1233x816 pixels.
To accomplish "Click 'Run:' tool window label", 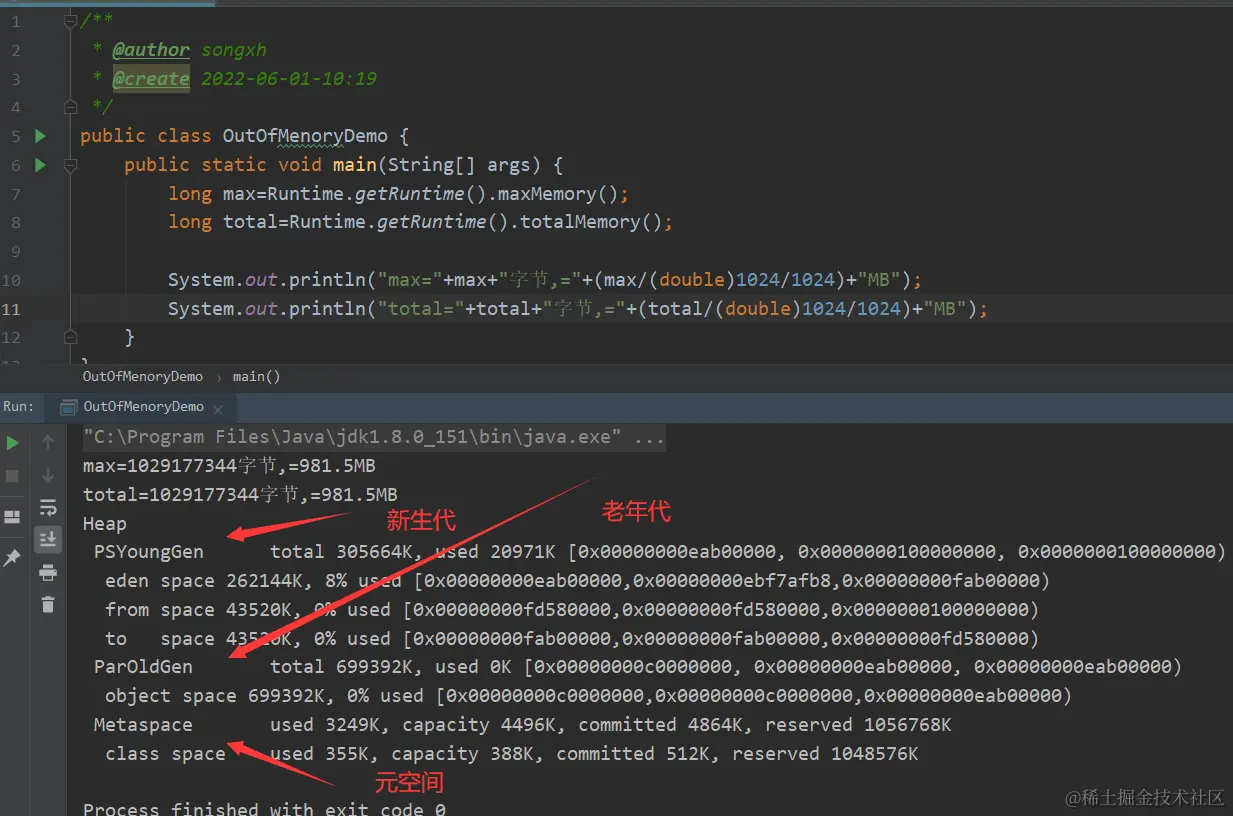I will point(19,407).
